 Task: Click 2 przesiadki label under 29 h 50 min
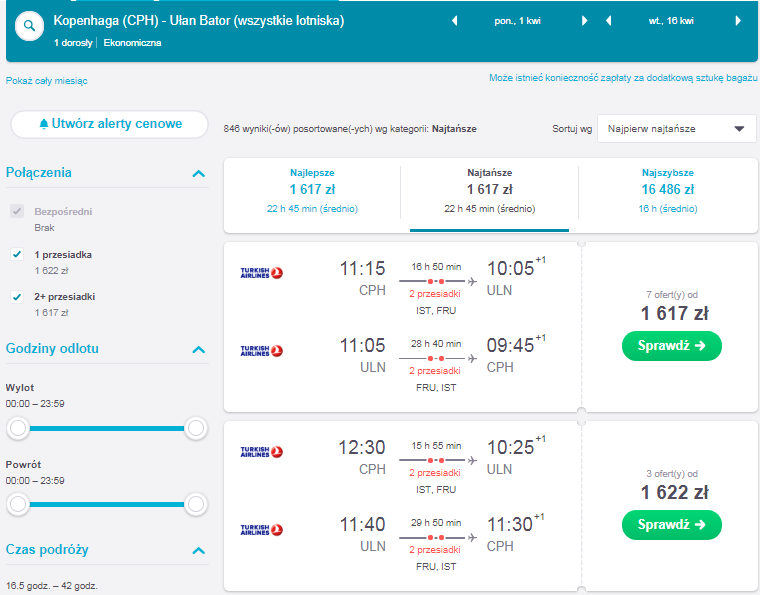click(x=435, y=550)
